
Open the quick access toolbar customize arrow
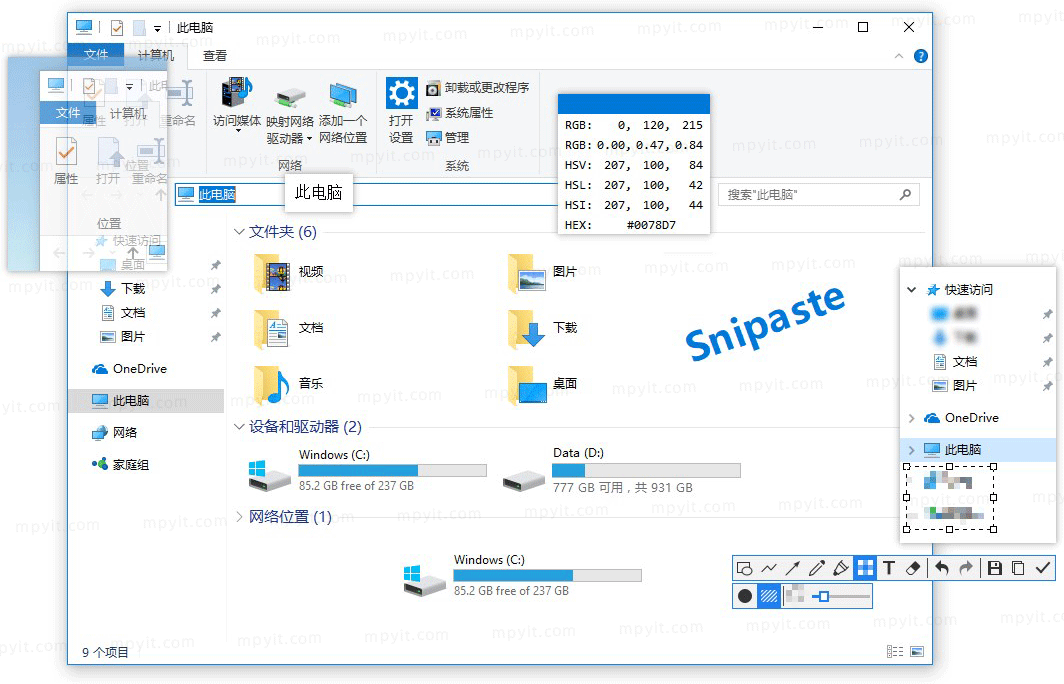(157, 28)
